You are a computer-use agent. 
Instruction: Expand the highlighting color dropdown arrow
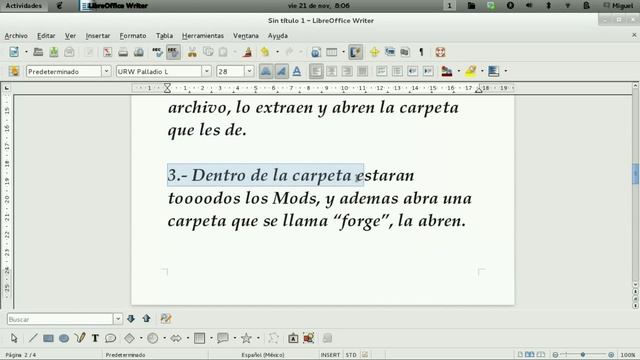click(482, 71)
